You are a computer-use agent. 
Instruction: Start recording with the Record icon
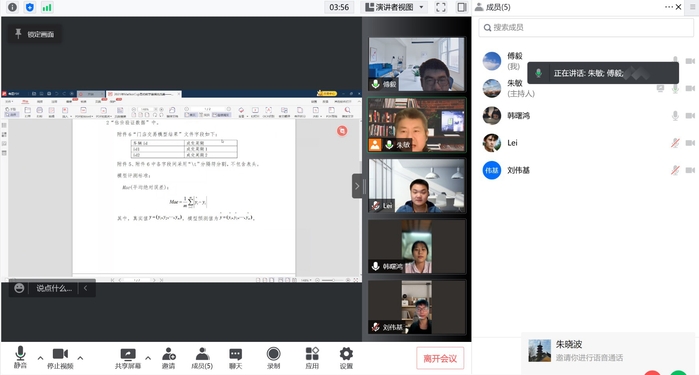tap(273, 358)
